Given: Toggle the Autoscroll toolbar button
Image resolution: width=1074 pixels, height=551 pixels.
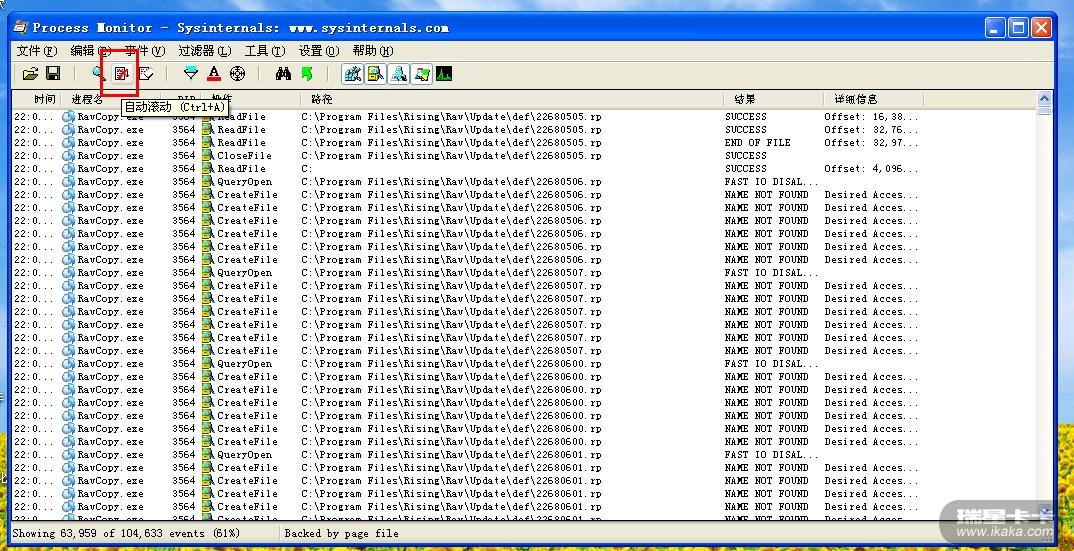Looking at the screenshot, I should pyautogui.click(x=122, y=73).
